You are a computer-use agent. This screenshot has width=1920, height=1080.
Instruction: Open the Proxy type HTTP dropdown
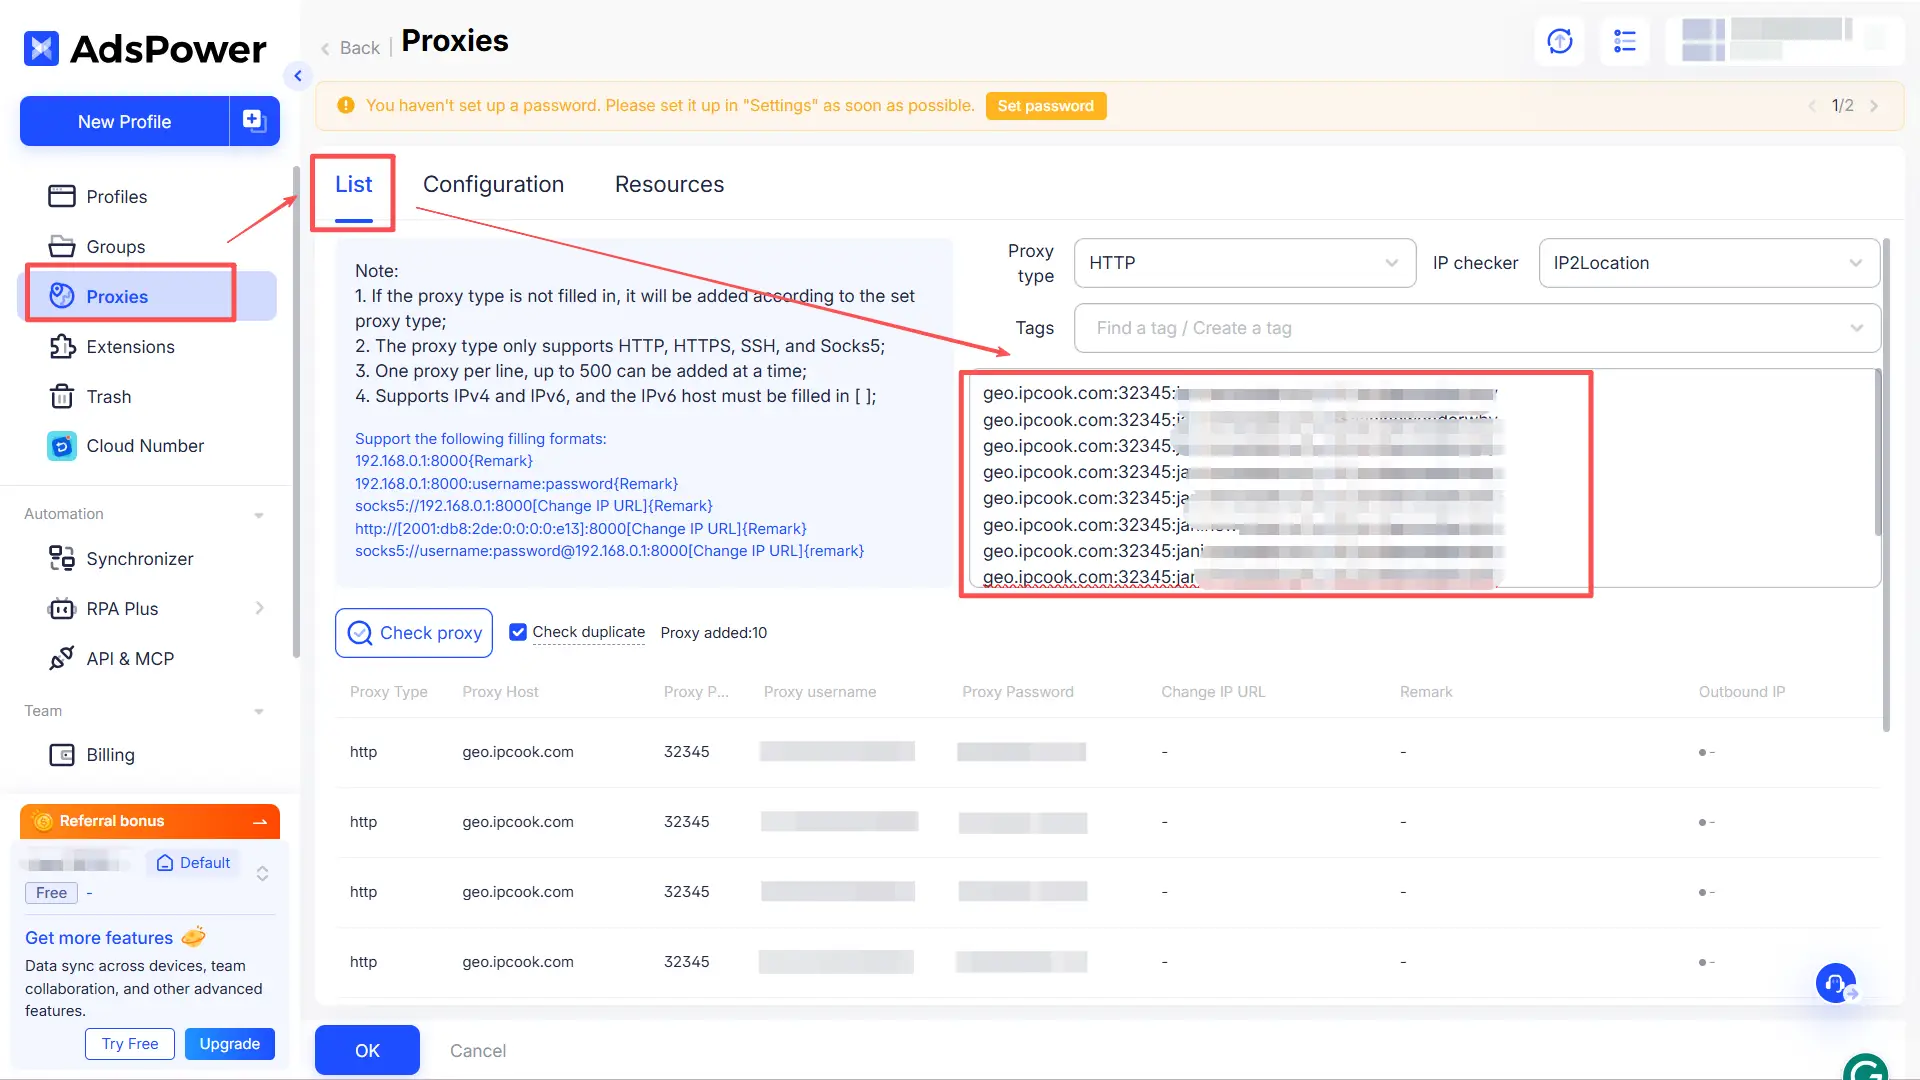pyautogui.click(x=1243, y=263)
